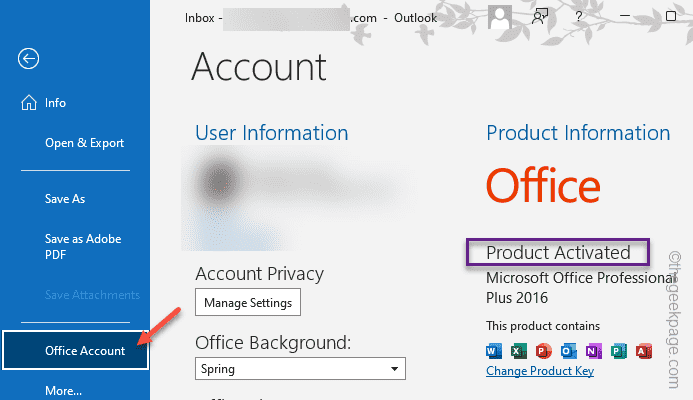The width and height of the screenshot is (693, 400).
Task: Click the PowerPoint app icon
Action: [x=544, y=351]
